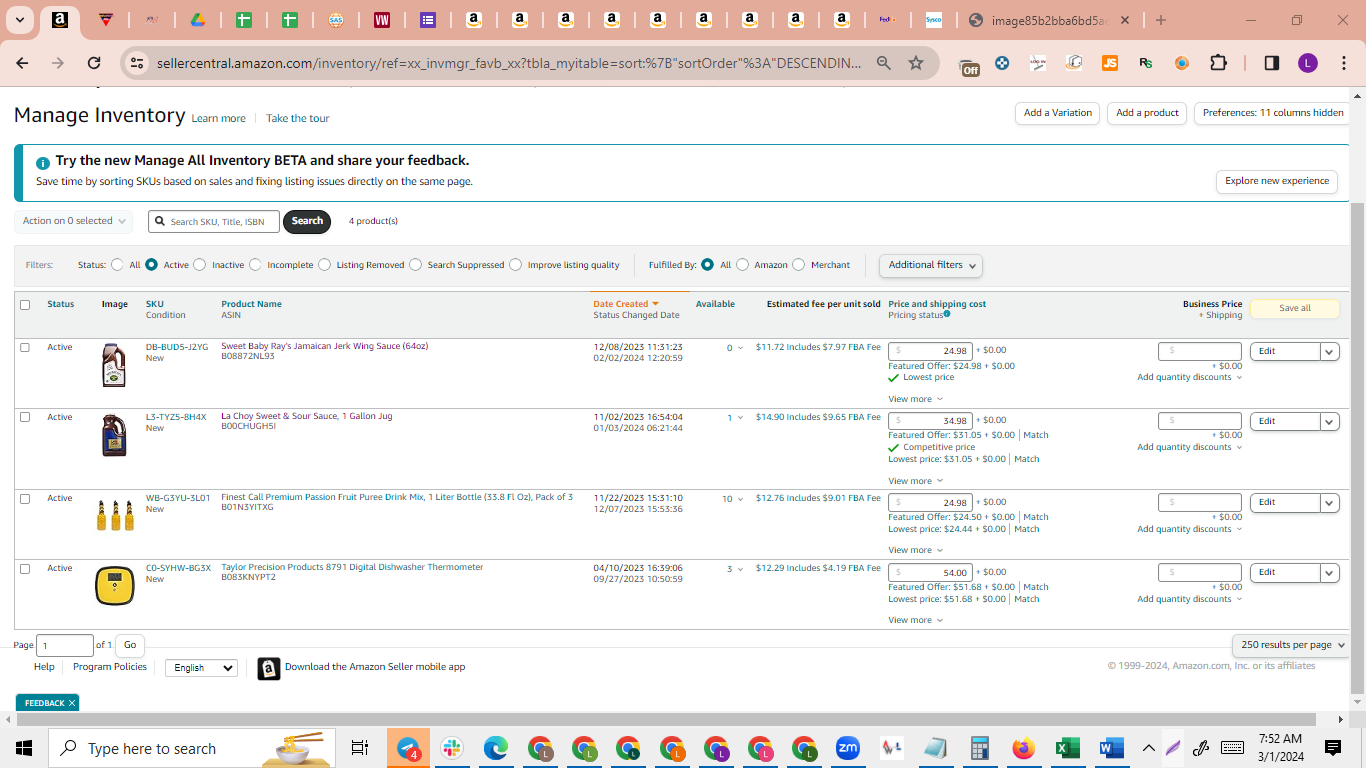Reload the Seller Central page
Image resolution: width=1366 pixels, height=768 pixels.
(x=94, y=63)
